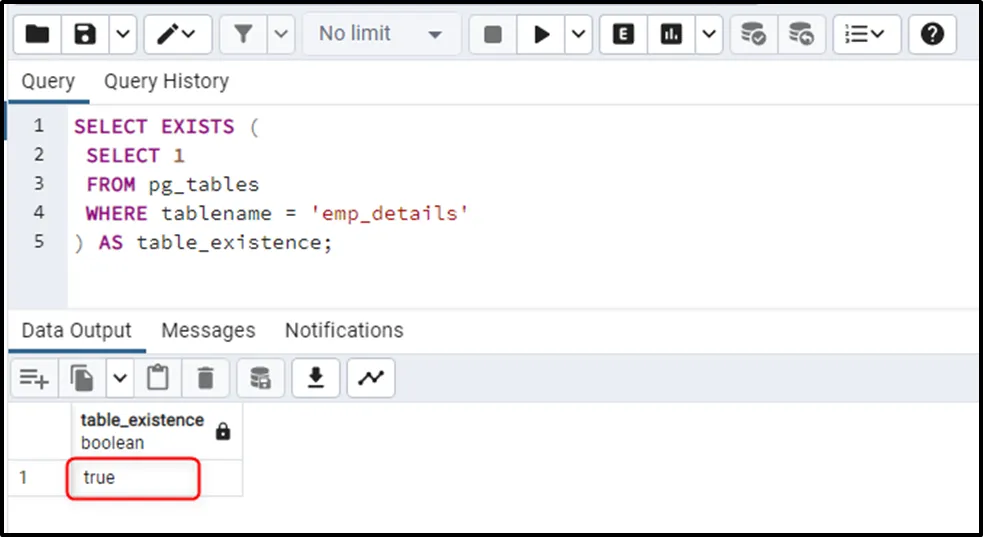The image size is (983, 537).
Task: Save the query file
Action: 86,34
